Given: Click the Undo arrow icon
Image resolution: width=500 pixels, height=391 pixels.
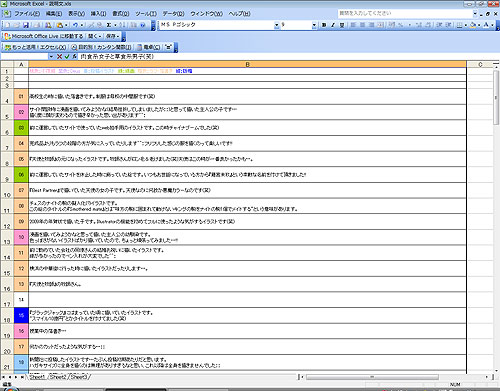Looking at the screenshot, I should (76, 25).
